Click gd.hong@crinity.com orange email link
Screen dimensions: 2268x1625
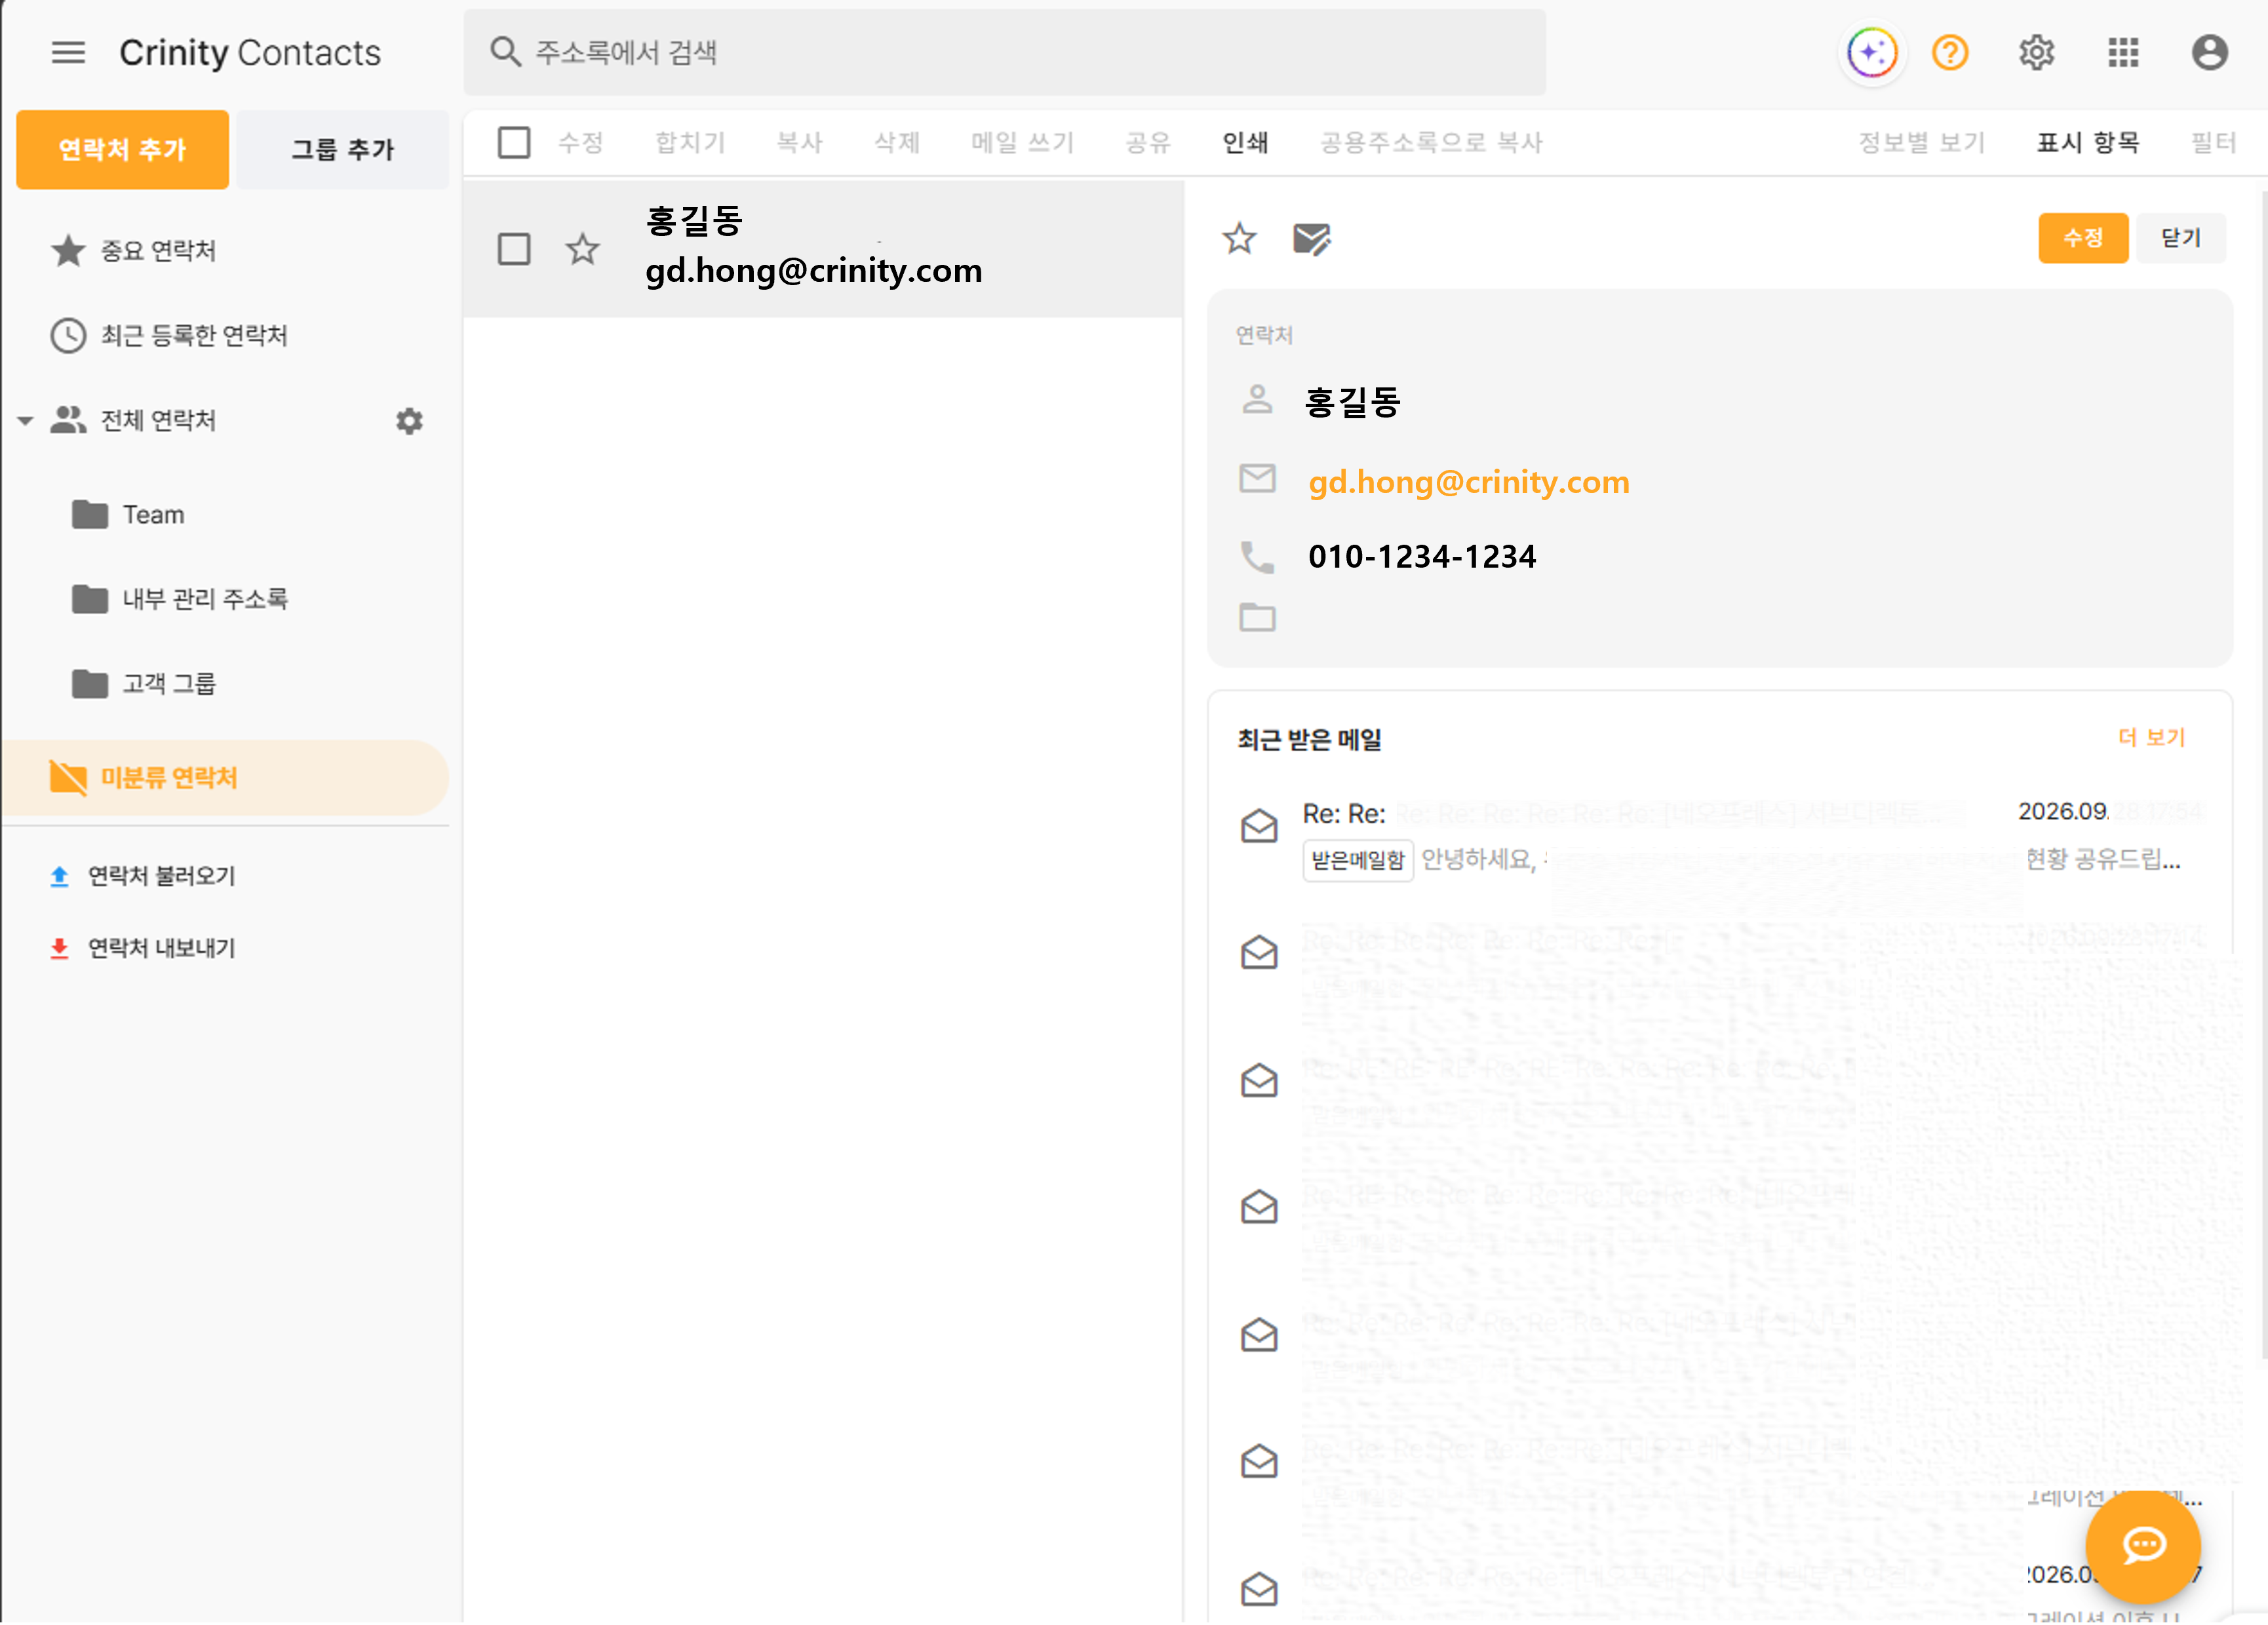click(x=1468, y=482)
